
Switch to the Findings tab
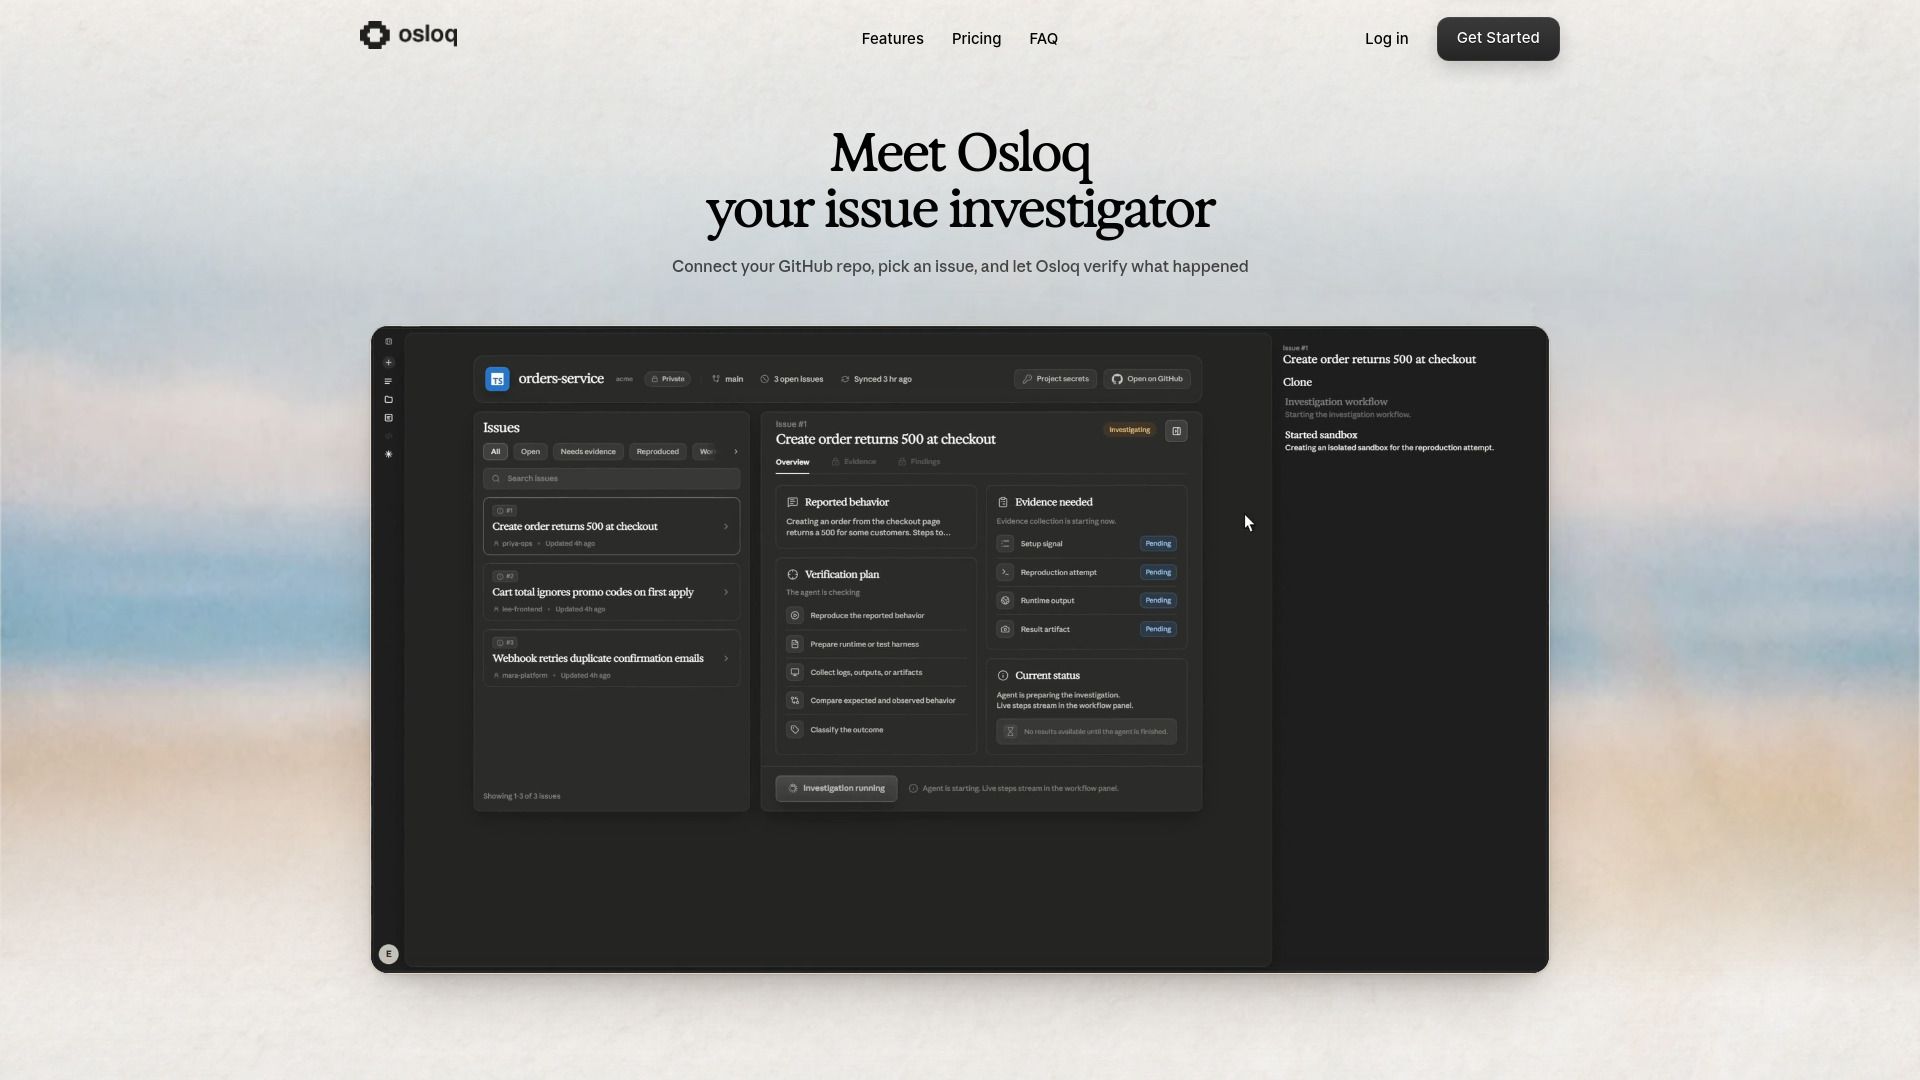pyautogui.click(x=919, y=462)
